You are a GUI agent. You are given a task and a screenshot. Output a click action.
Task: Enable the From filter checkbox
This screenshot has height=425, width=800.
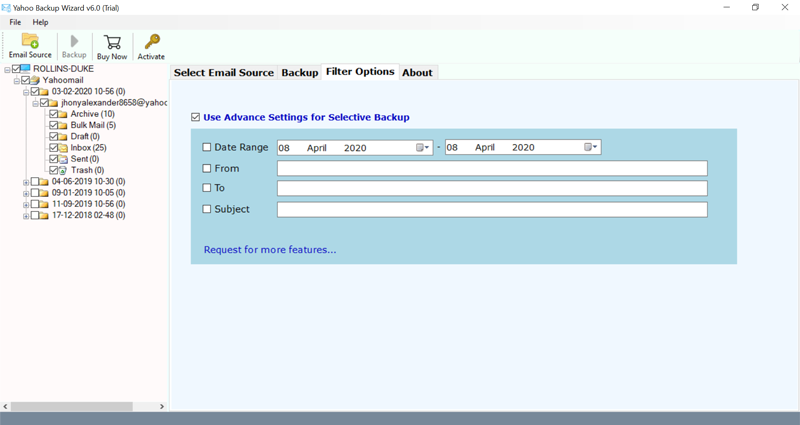click(207, 168)
